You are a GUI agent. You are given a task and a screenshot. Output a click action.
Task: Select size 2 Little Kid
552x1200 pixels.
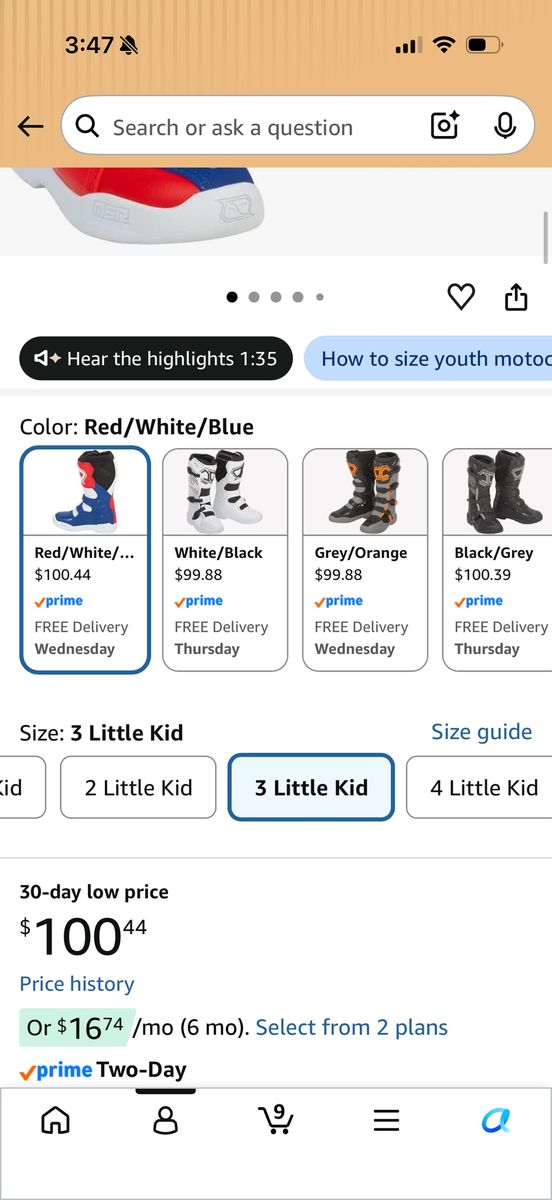click(138, 788)
